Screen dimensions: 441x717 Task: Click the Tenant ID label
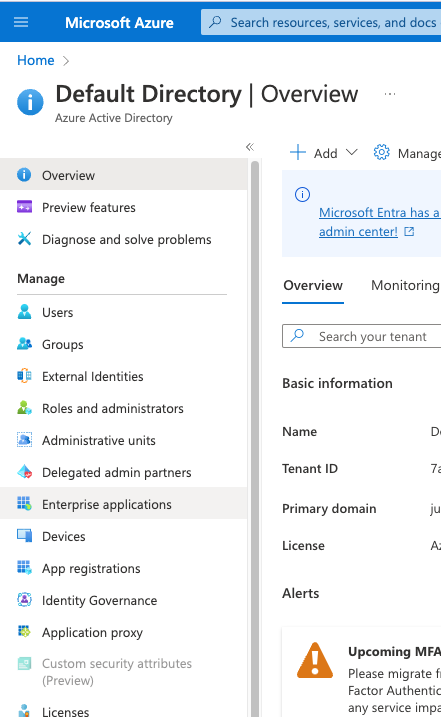tap(310, 469)
